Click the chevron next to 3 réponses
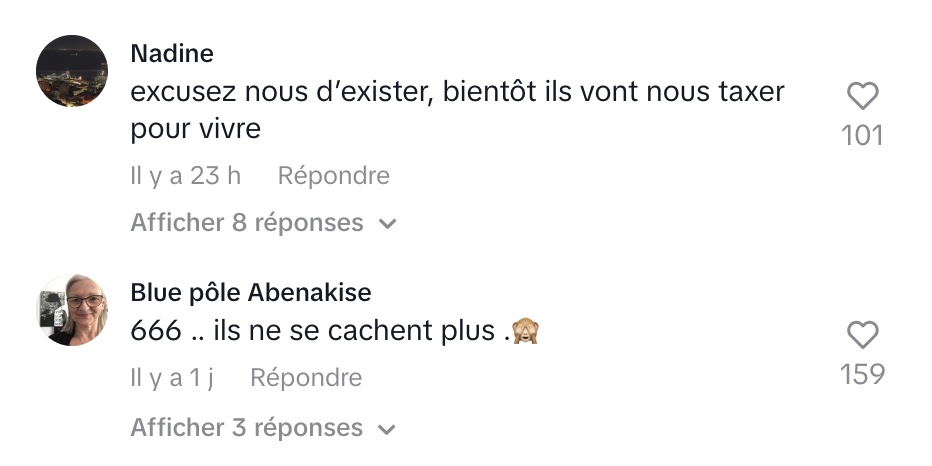The width and height of the screenshot is (932, 466). (x=388, y=429)
